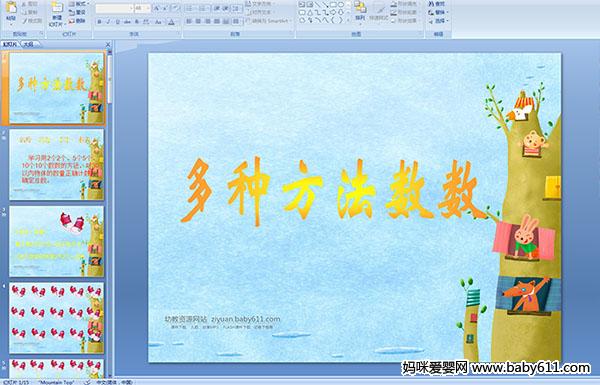
Task: Toggle italic formatting button
Action: point(108,22)
